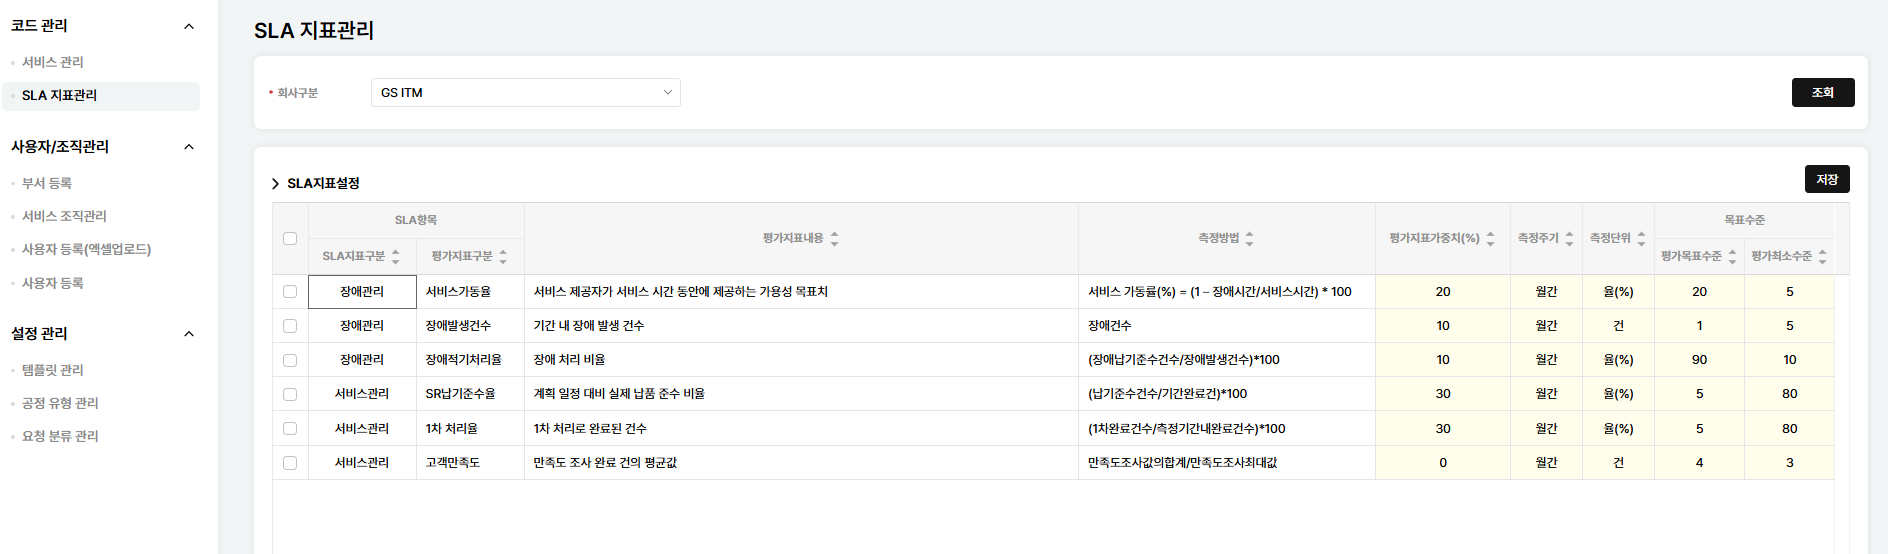Check the 서비스가동율 row checkbox
This screenshot has height=554, width=1888.
(290, 292)
